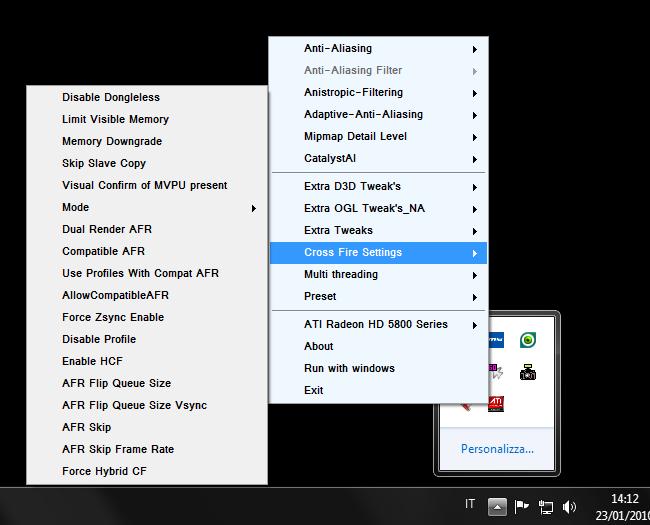
Task: Click the volume speaker icon
Action: pyautogui.click(x=569, y=507)
